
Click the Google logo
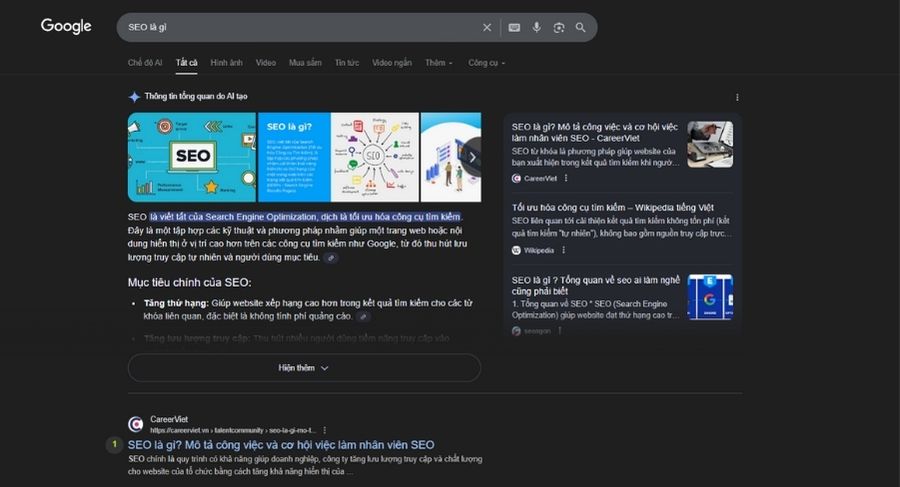pyautogui.click(x=66, y=26)
